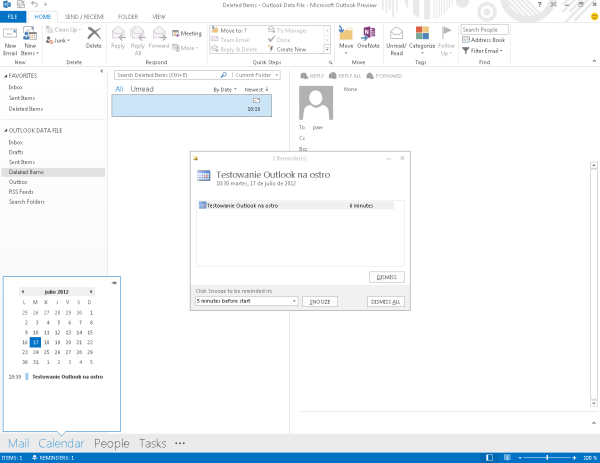The image size is (600, 463).
Task: Open the By Date sort dropdown
Action: click(x=223, y=89)
